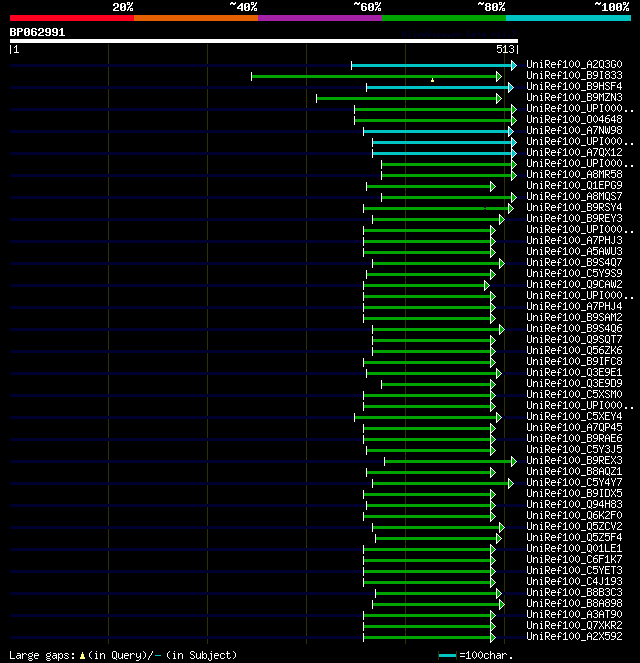Click the purple ~60% identity legend segment
640x663 pixels.
coord(320,18)
